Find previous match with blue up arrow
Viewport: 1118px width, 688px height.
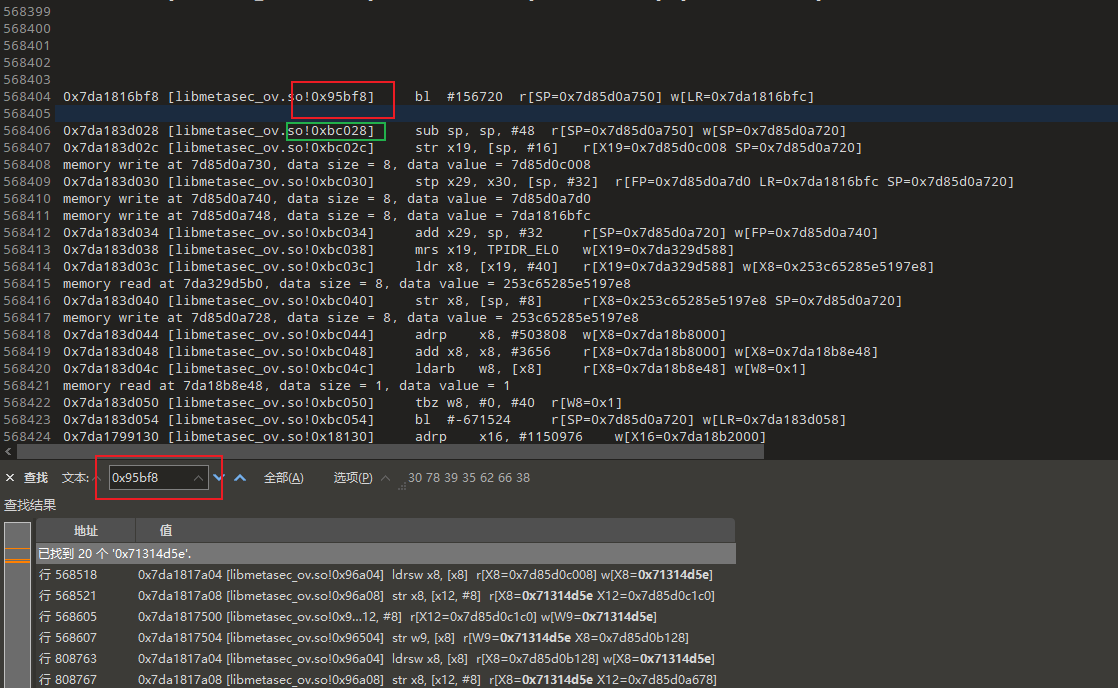point(240,478)
